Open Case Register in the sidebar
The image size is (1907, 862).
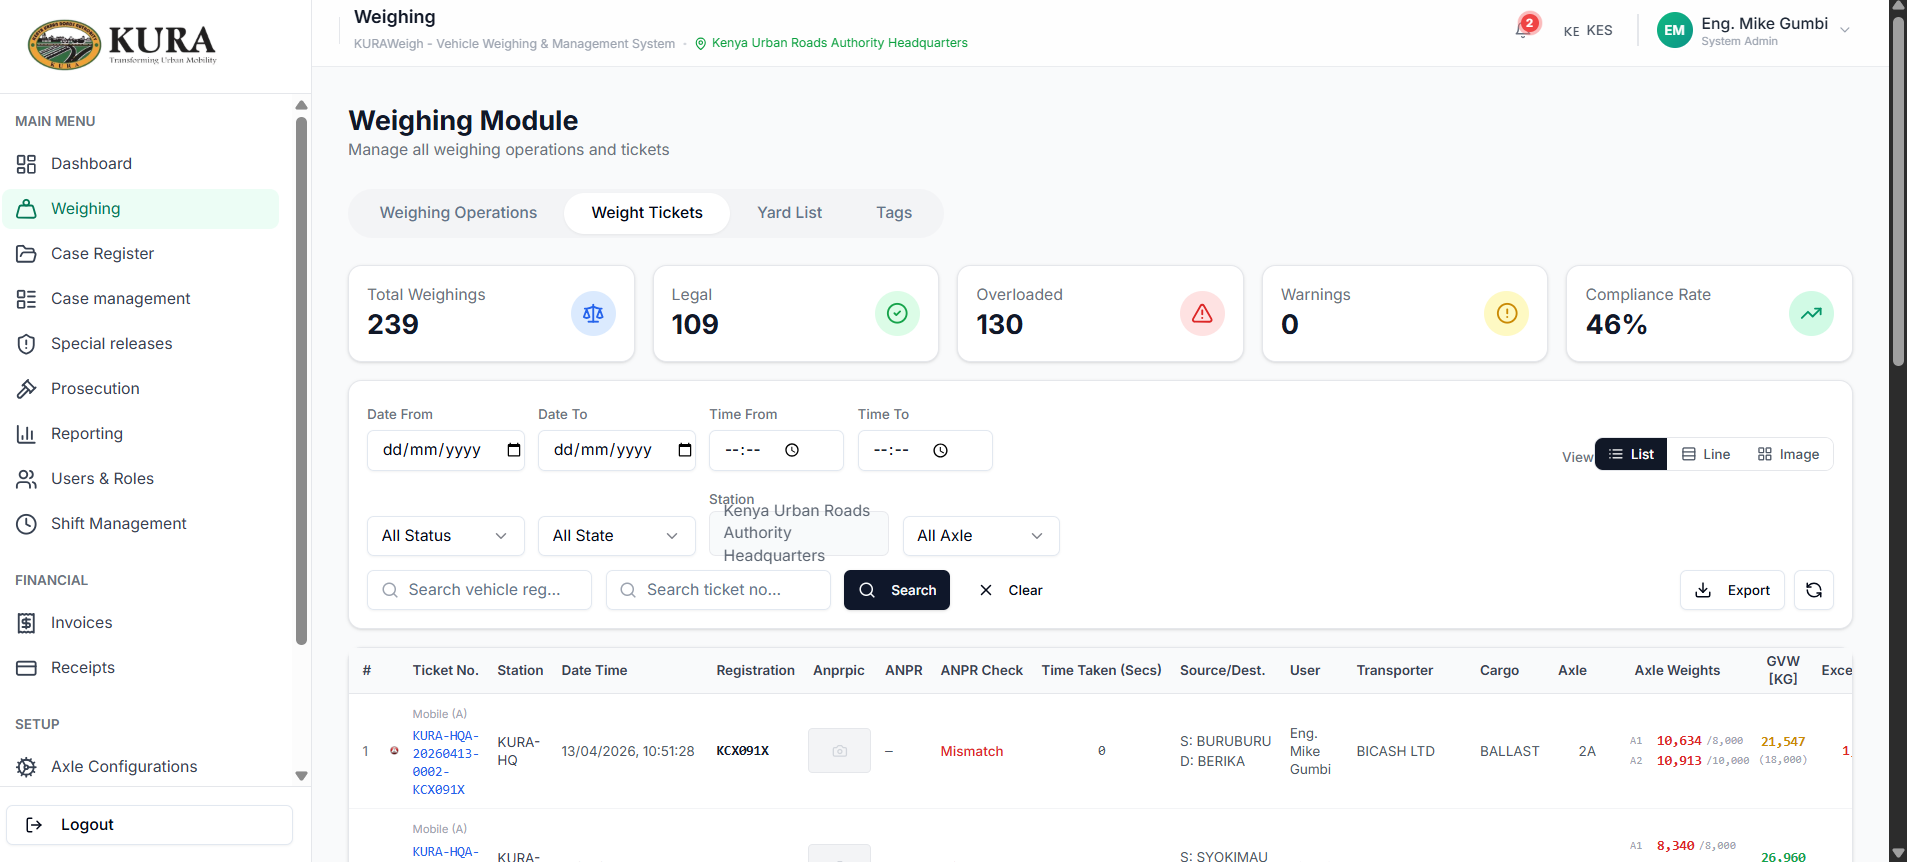pos(141,254)
